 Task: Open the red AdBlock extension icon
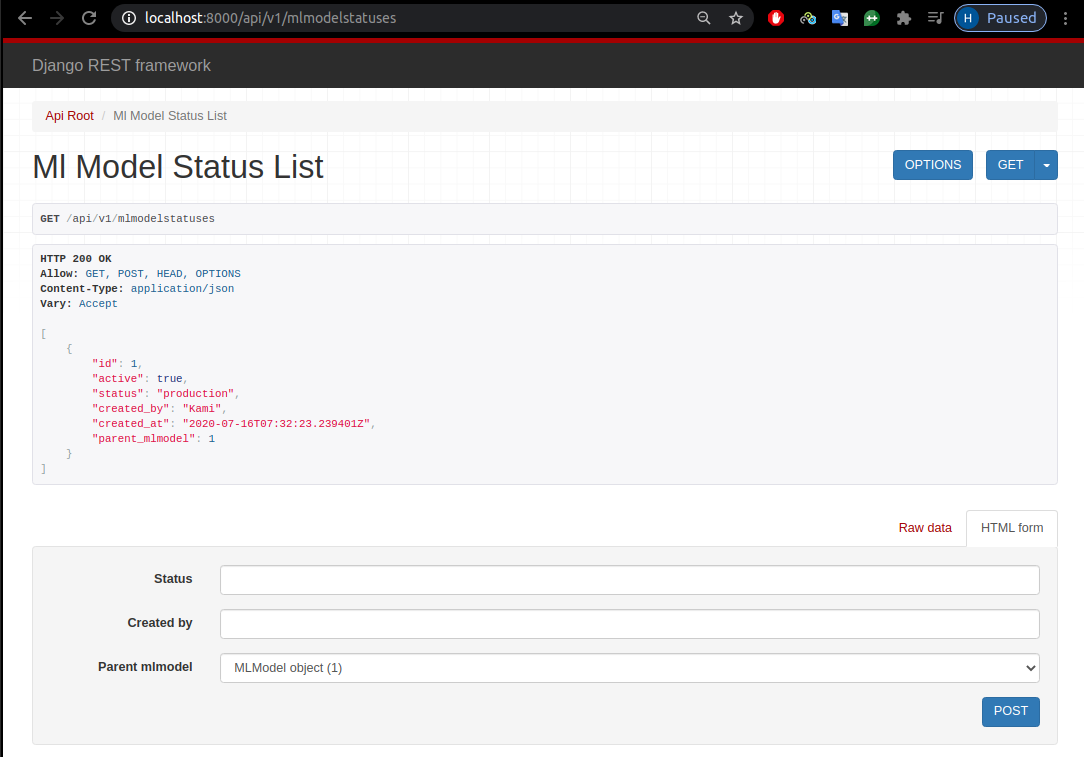click(776, 18)
